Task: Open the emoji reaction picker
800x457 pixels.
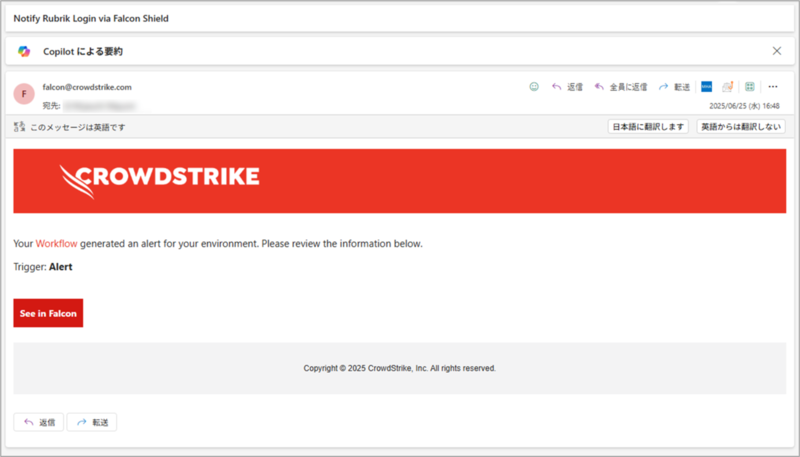Action: click(534, 87)
